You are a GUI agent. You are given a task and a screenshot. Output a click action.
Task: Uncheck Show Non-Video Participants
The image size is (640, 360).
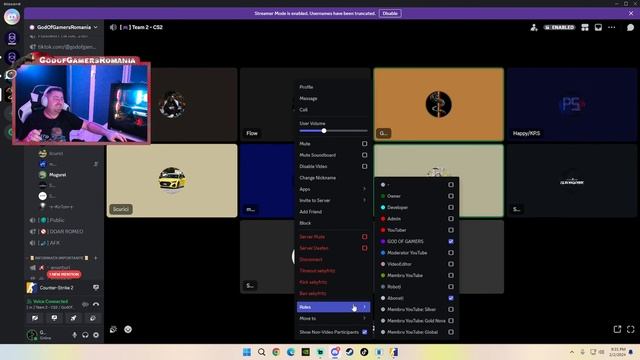coord(364,332)
